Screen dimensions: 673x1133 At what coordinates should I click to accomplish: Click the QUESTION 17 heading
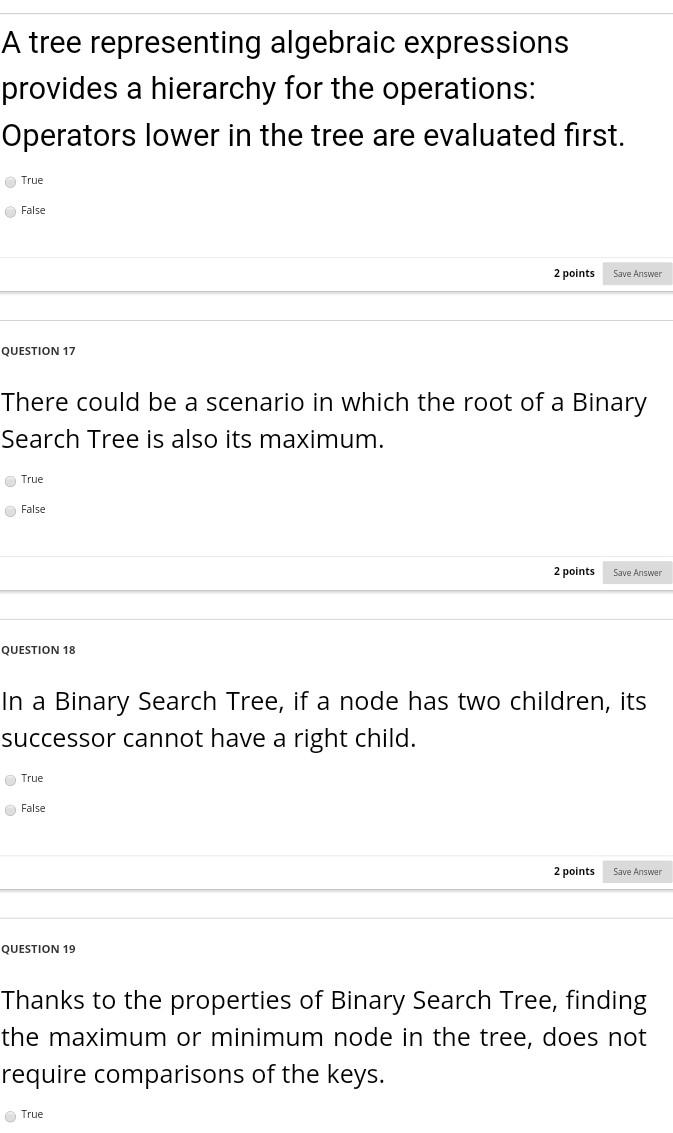pos(38,350)
